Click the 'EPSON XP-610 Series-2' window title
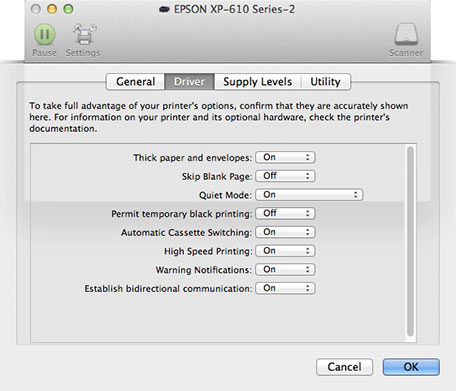 [x=234, y=9]
